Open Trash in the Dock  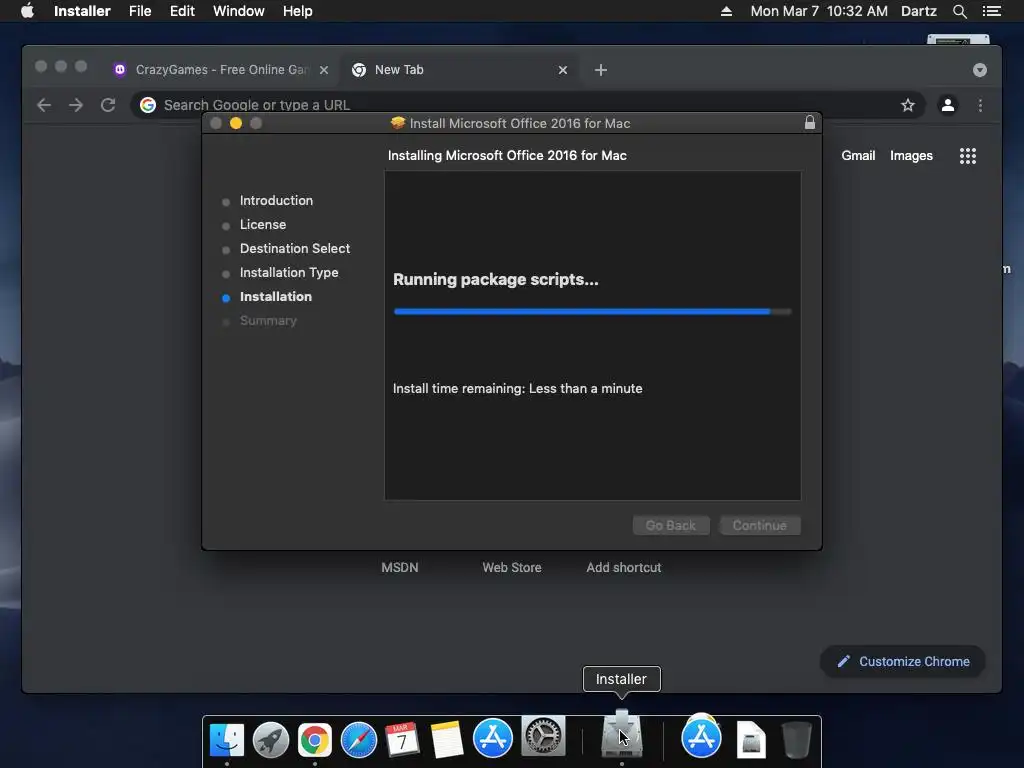tap(796, 740)
